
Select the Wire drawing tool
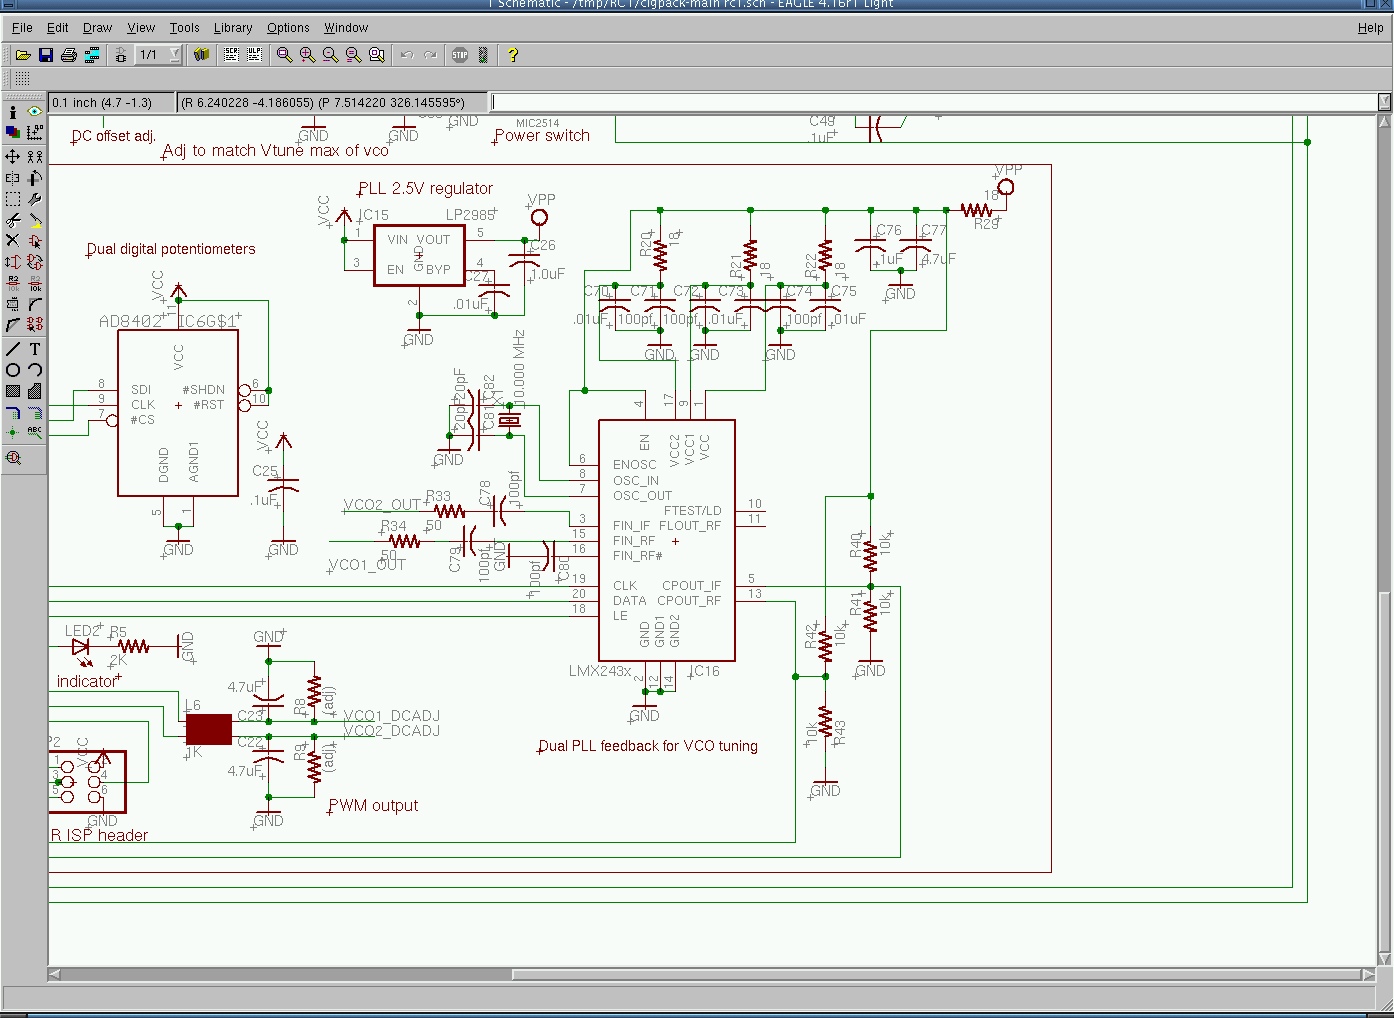(x=13, y=349)
